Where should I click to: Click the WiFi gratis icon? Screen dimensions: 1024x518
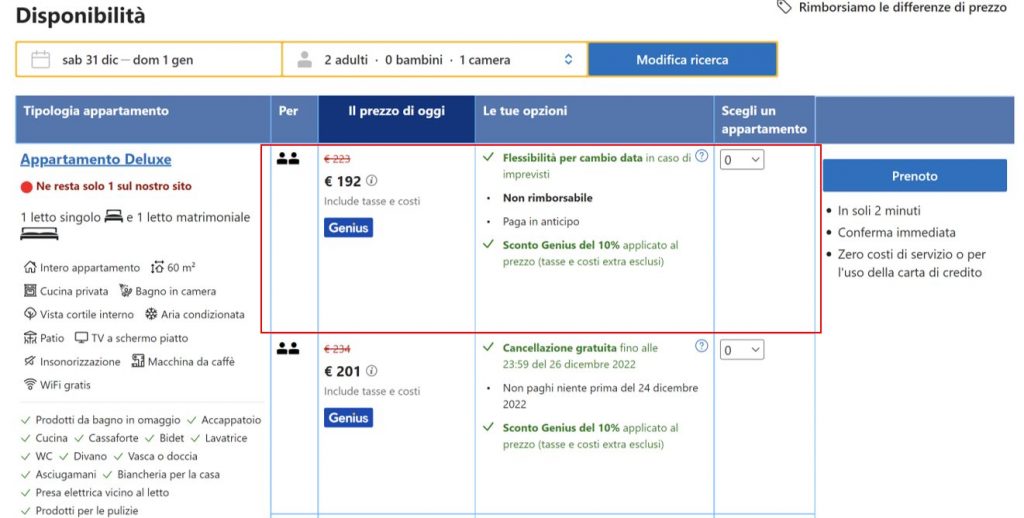(30, 385)
